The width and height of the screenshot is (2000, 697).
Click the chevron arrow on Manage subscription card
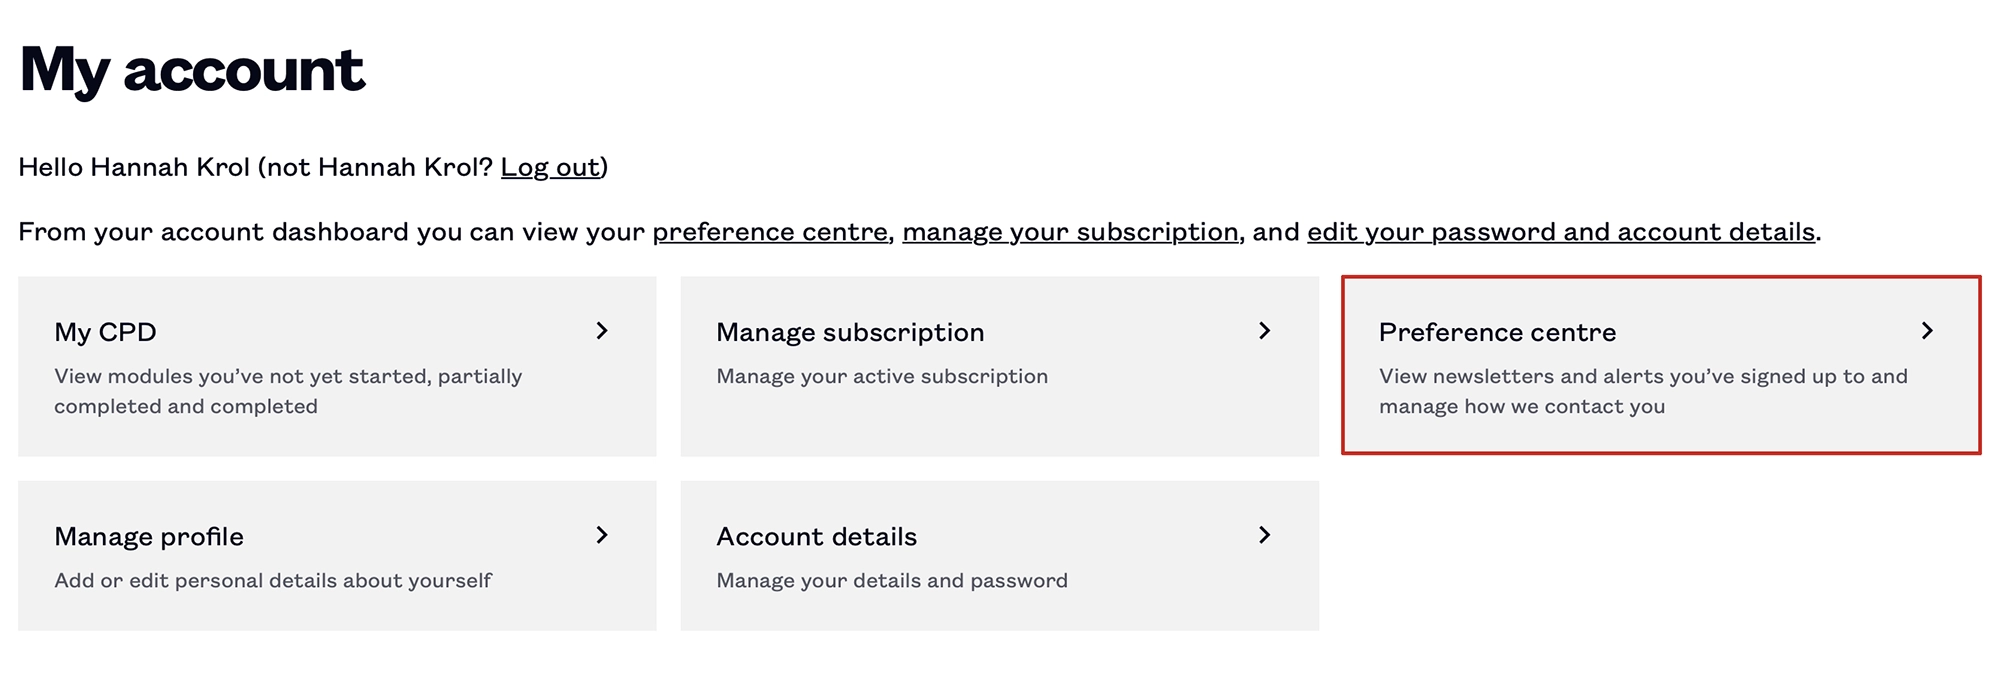click(x=1266, y=331)
